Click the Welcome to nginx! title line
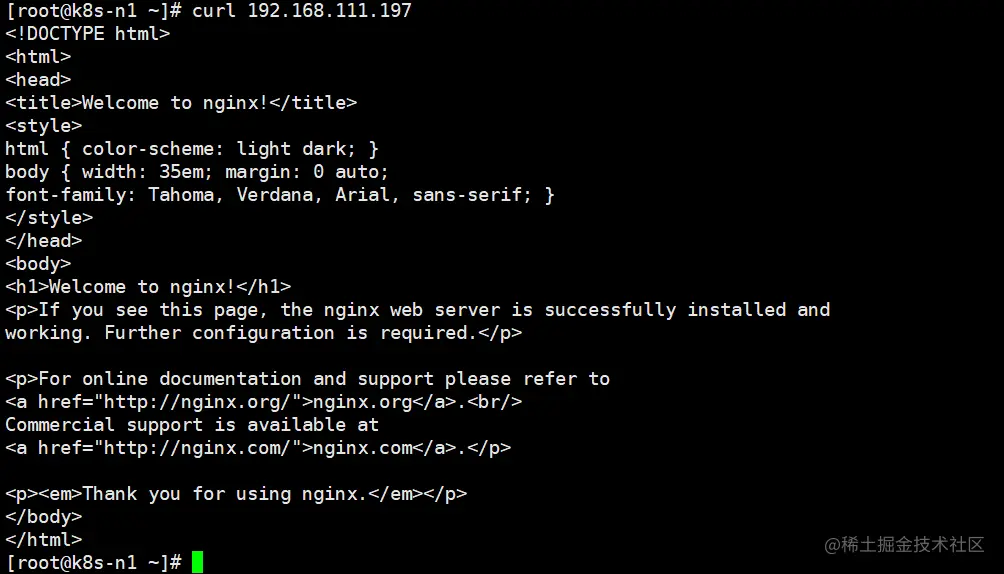The width and height of the screenshot is (1004, 574). tap(181, 103)
